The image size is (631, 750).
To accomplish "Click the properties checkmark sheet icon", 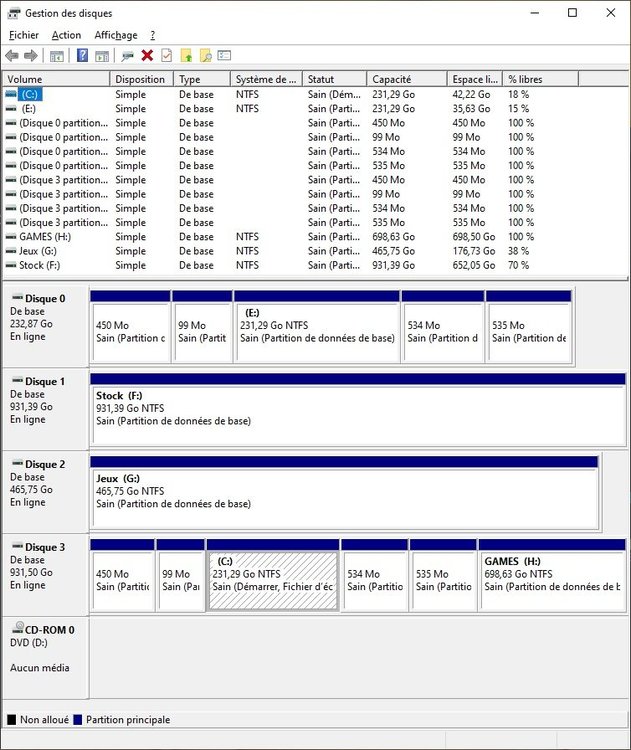I will click(x=166, y=55).
